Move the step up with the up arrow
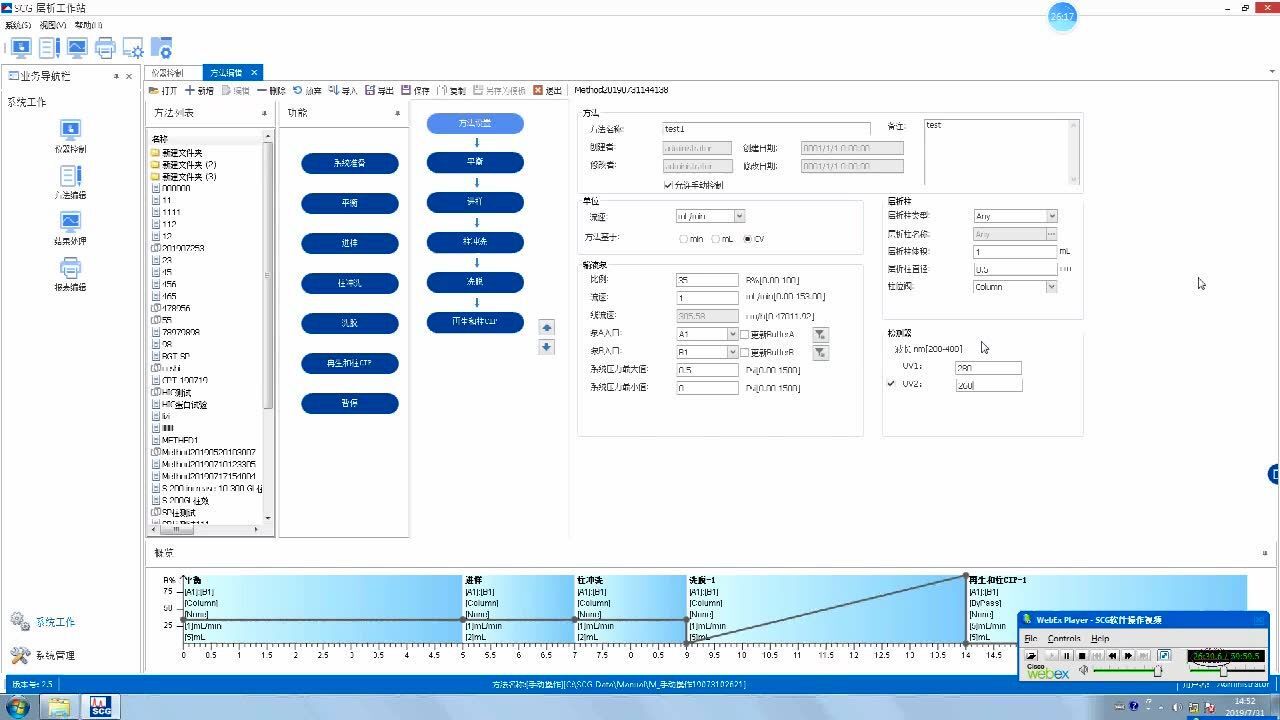Screen dimensions: 1280x720 546,328
